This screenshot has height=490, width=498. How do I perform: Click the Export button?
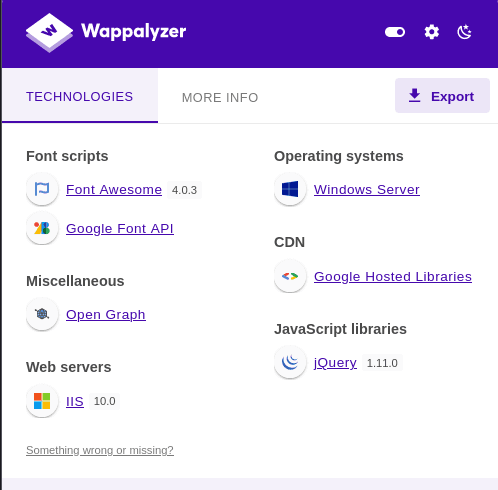[442, 96]
